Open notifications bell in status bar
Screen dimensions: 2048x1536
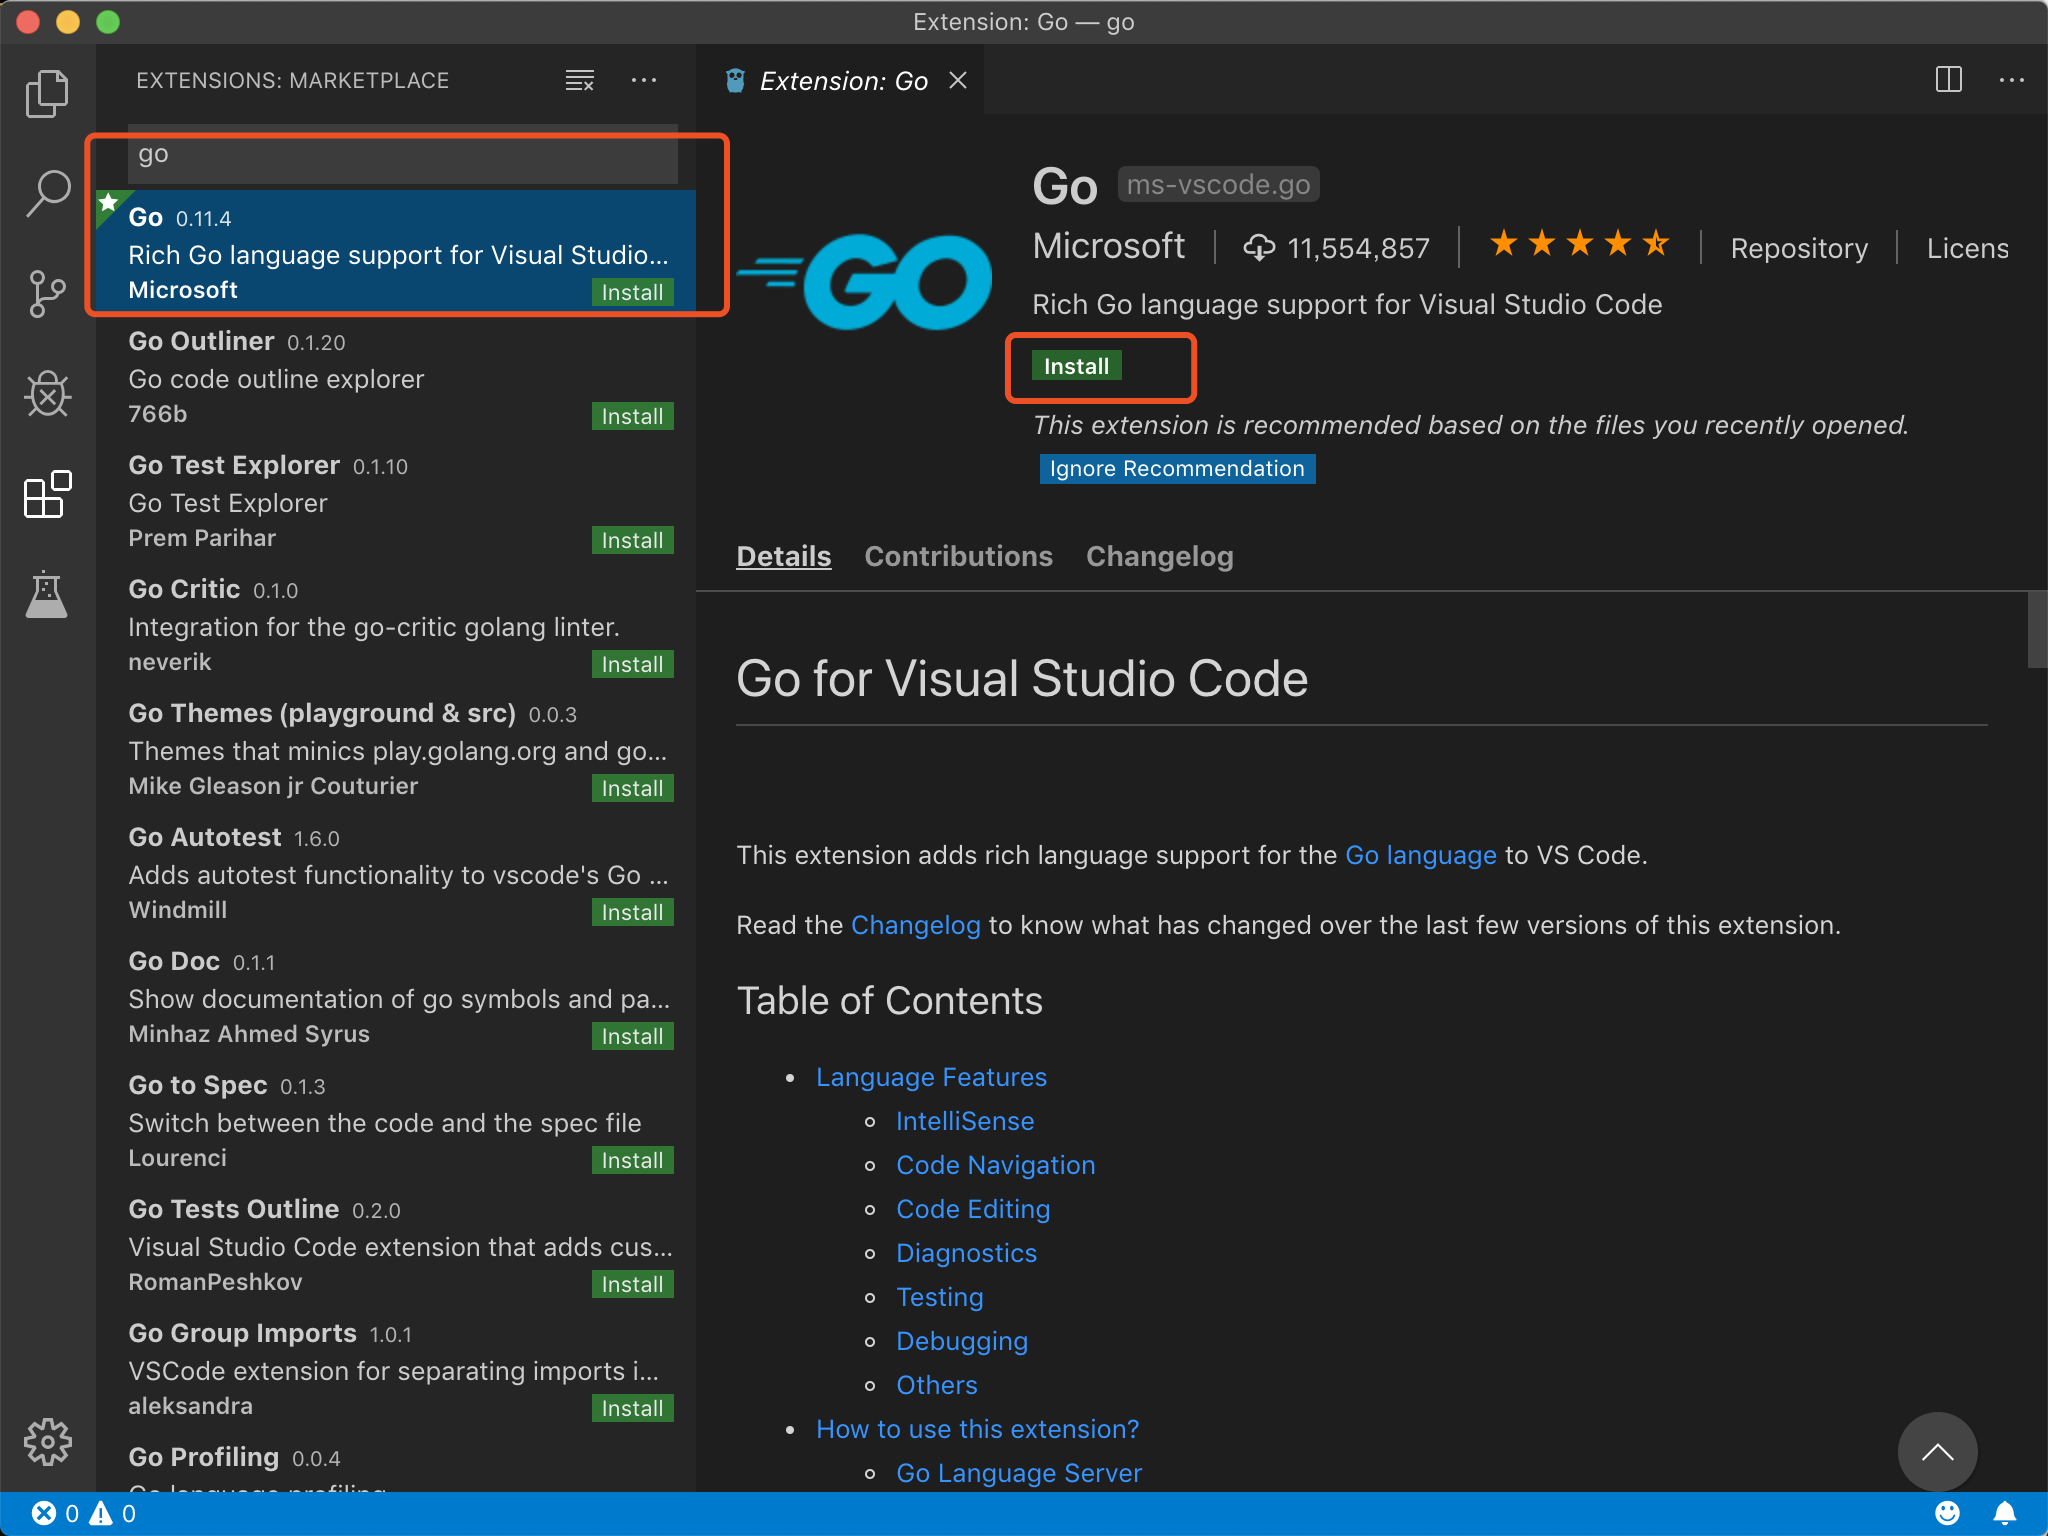coord(2005,1514)
